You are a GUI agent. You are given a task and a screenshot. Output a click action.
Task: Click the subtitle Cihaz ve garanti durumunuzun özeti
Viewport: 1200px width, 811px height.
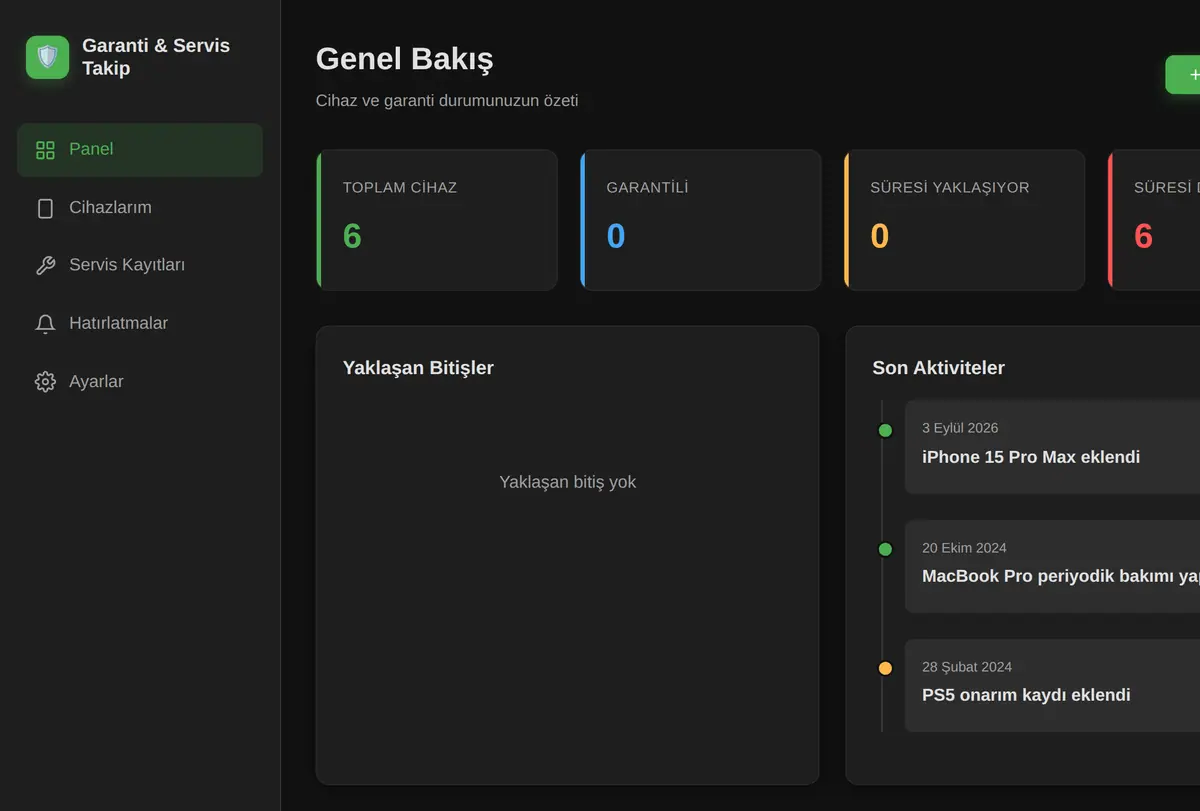[447, 101]
